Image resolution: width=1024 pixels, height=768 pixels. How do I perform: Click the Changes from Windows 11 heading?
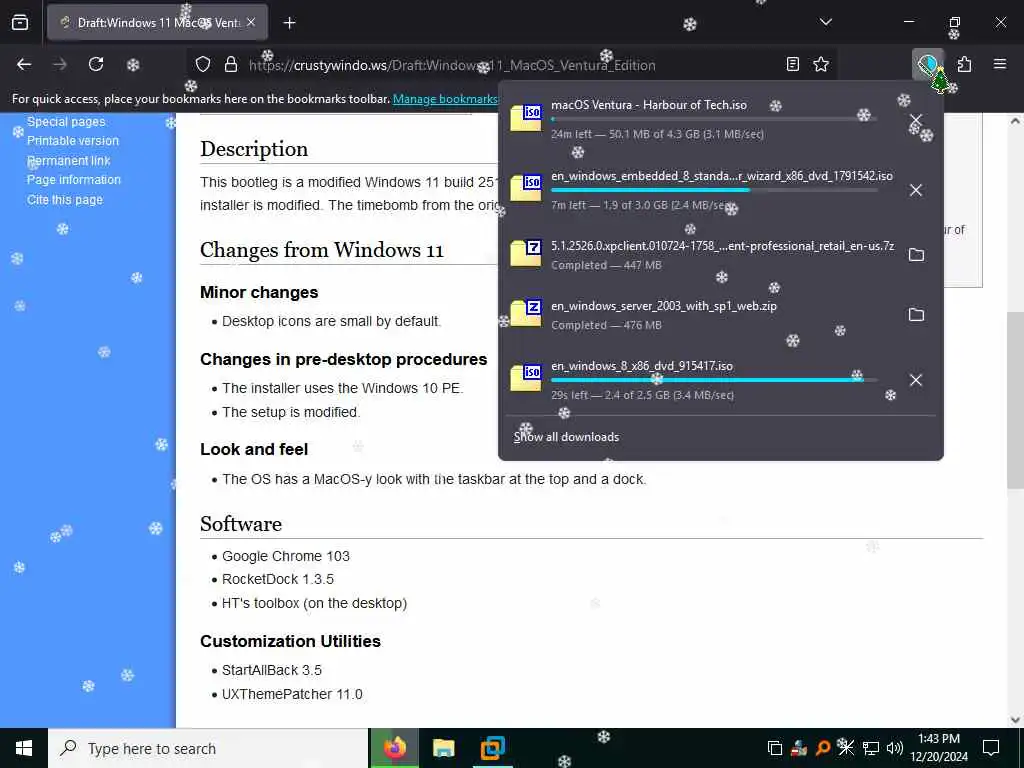pos(322,250)
